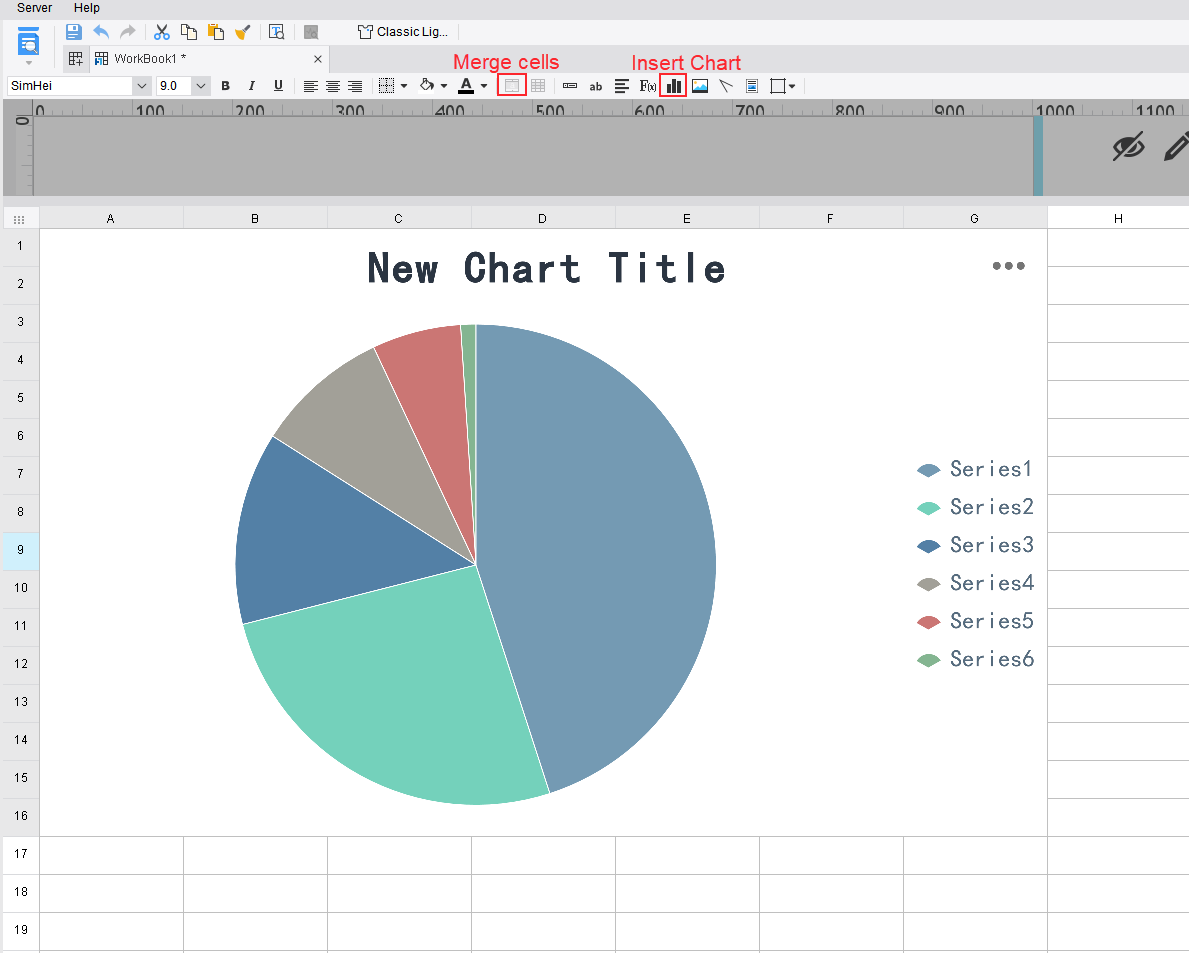
Task: Open the font size 9.0 dropdown
Action: tap(200, 86)
